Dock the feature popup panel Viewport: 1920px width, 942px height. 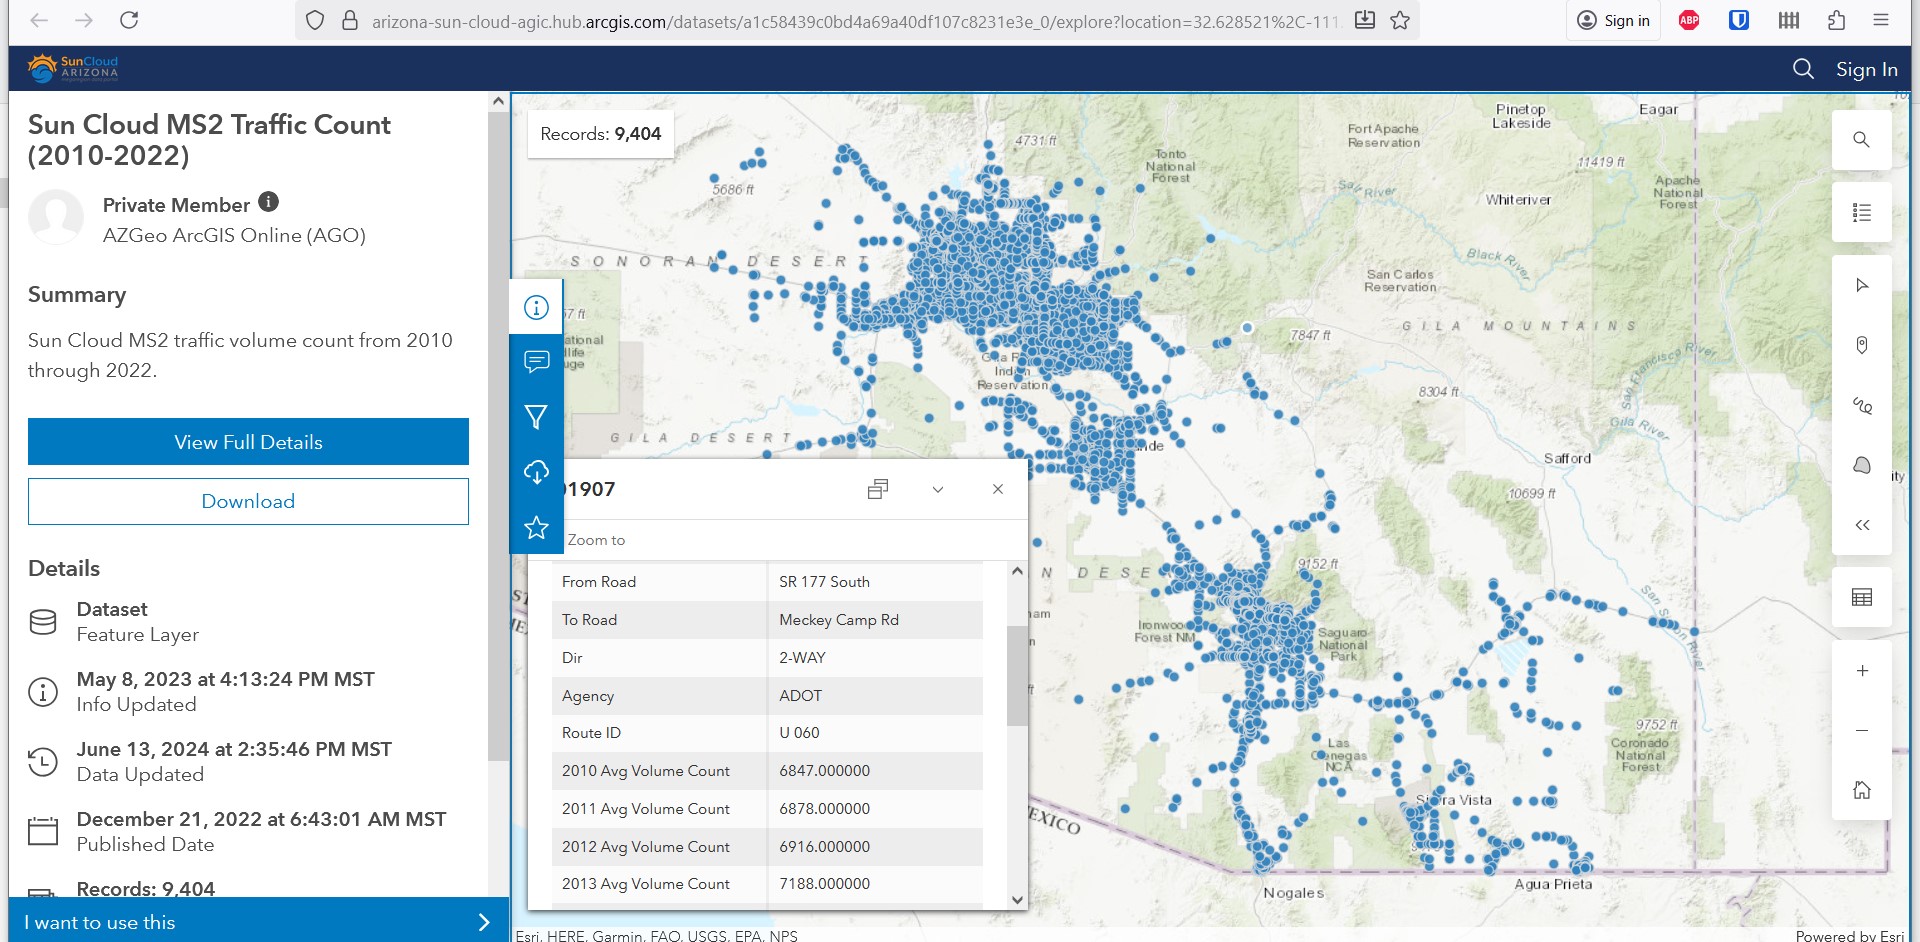coord(877,489)
